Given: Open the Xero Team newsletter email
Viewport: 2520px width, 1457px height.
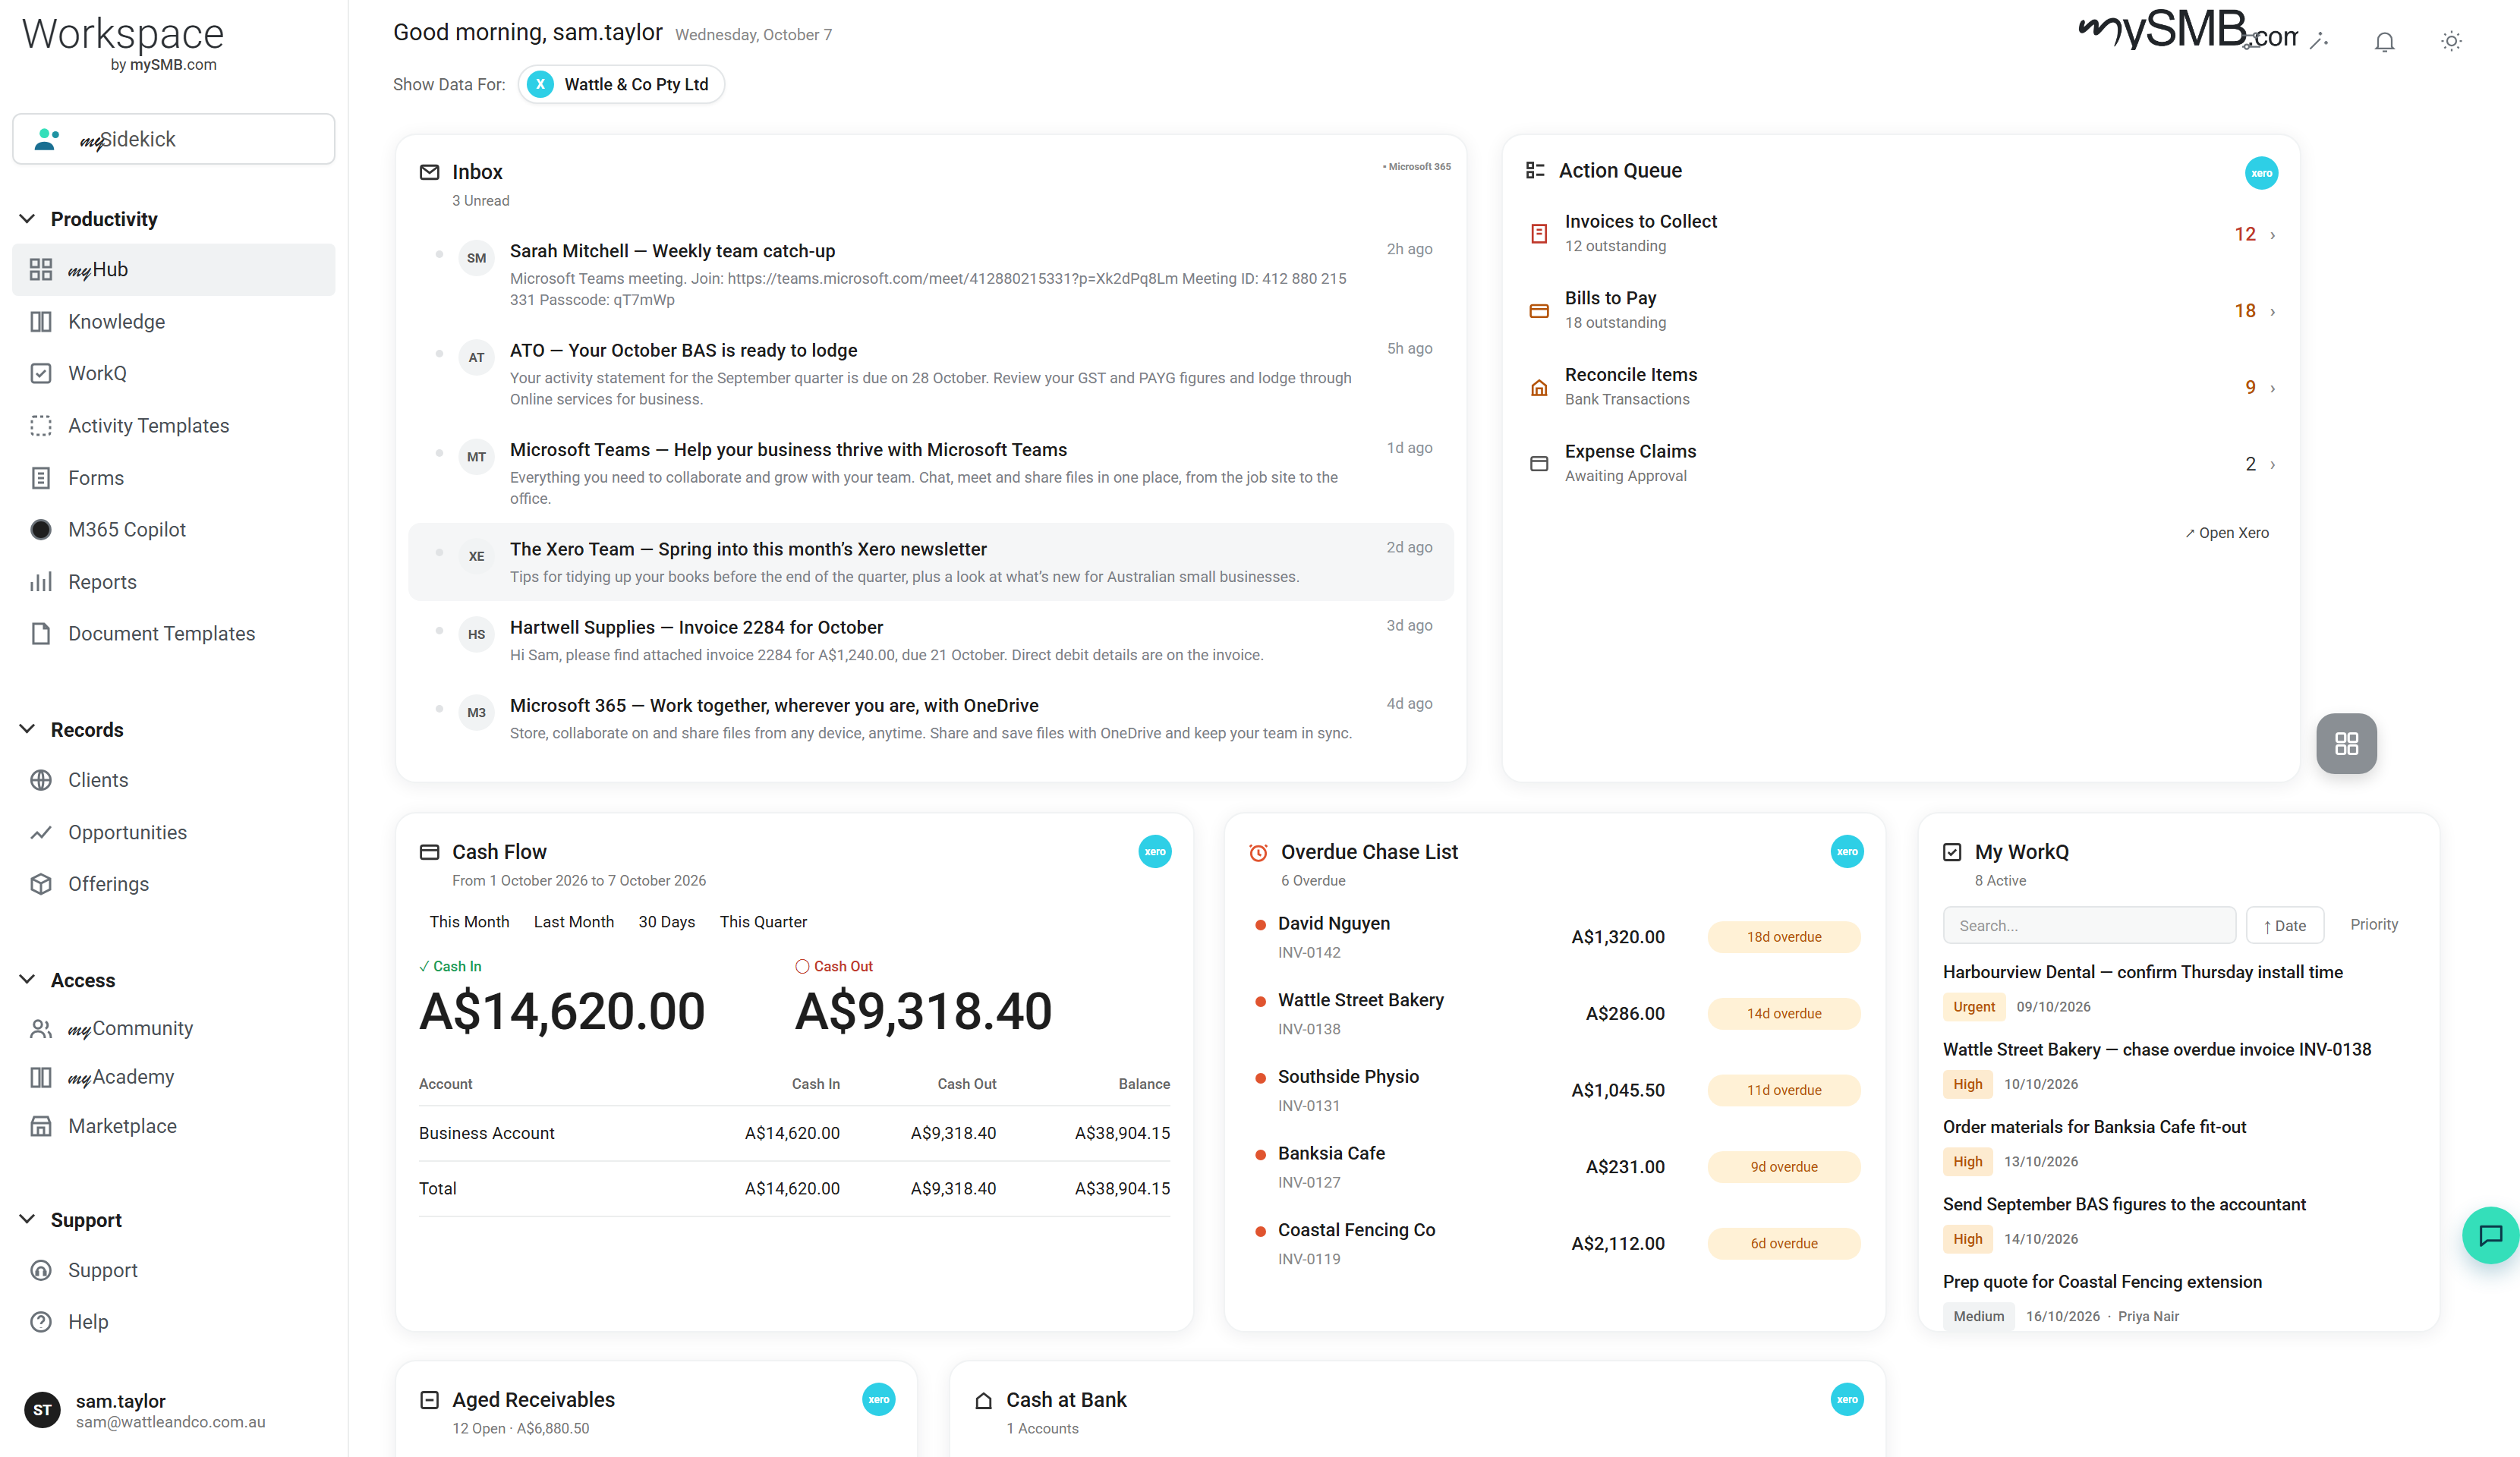Looking at the screenshot, I should click(931, 562).
